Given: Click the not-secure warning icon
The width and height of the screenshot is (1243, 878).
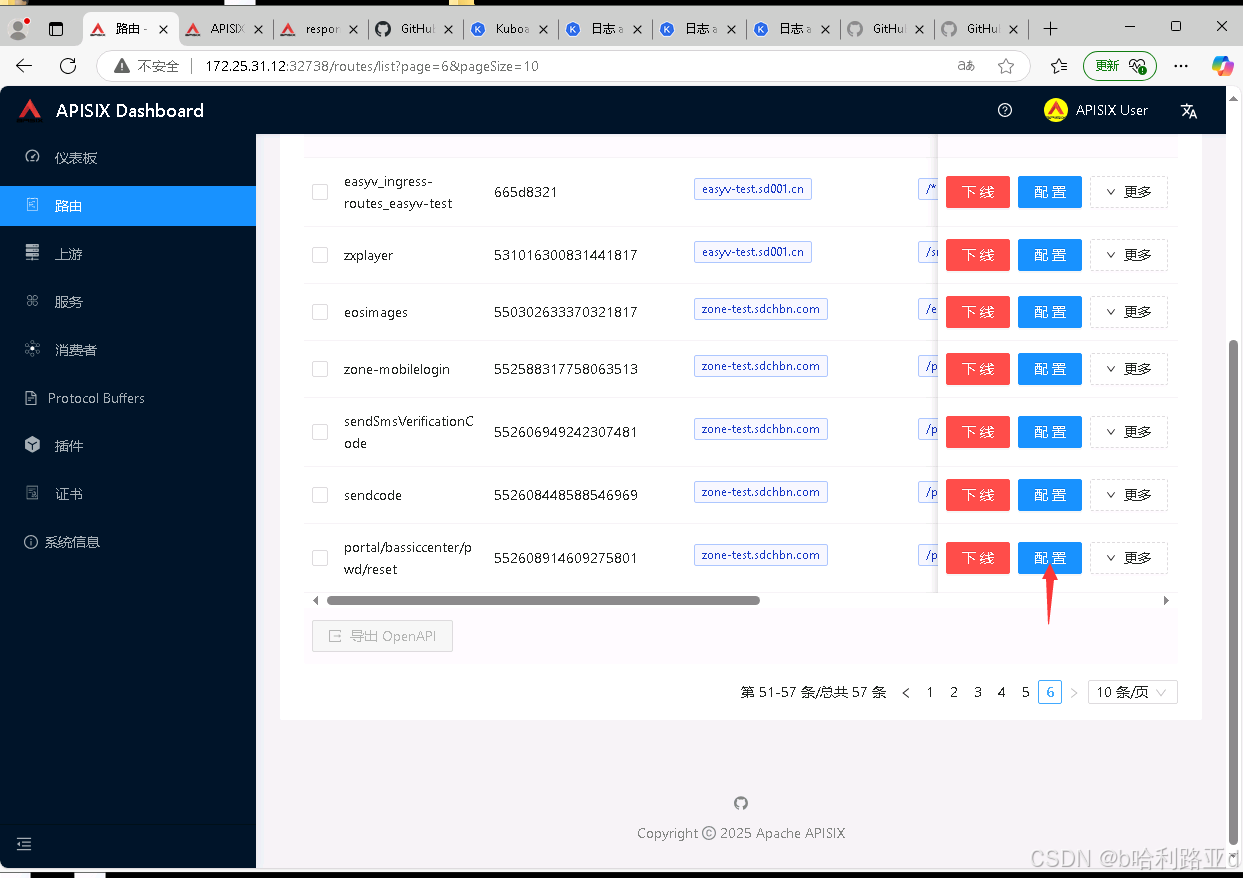Looking at the screenshot, I should (x=122, y=66).
